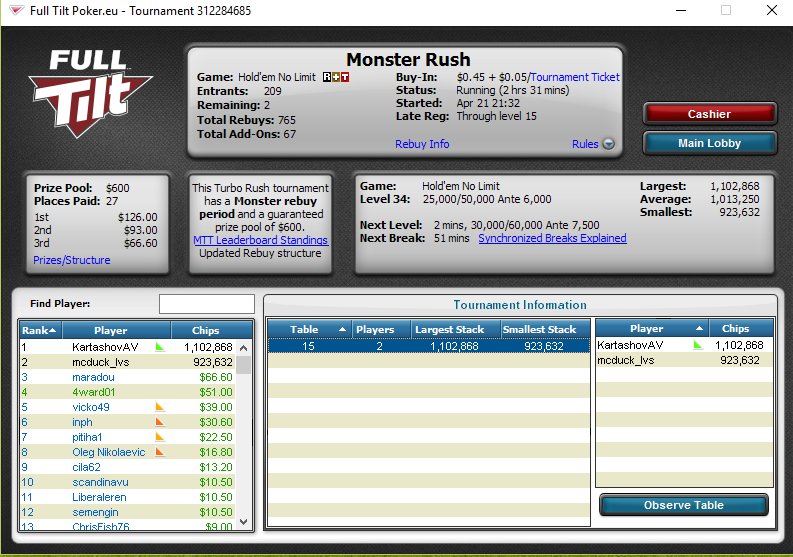Sort ranking list by Rank column
The height and width of the screenshot is (557, 793).
pyautogui.click(x=40, y=330)
